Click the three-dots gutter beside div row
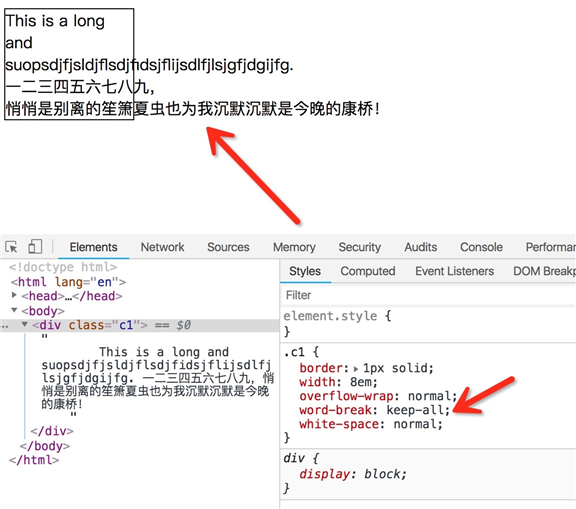 pyautogui.click(x=4, y=326)
